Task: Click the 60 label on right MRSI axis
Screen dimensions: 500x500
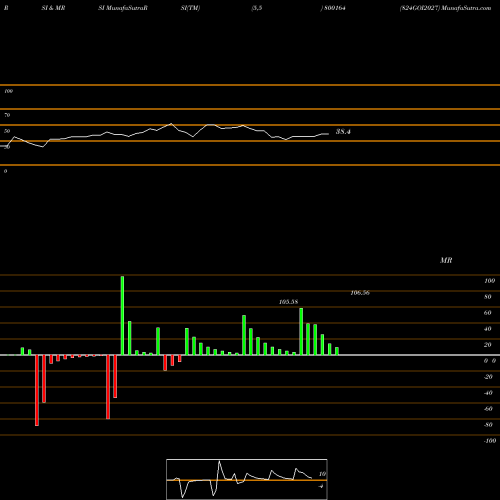Action: coord(488,313)
